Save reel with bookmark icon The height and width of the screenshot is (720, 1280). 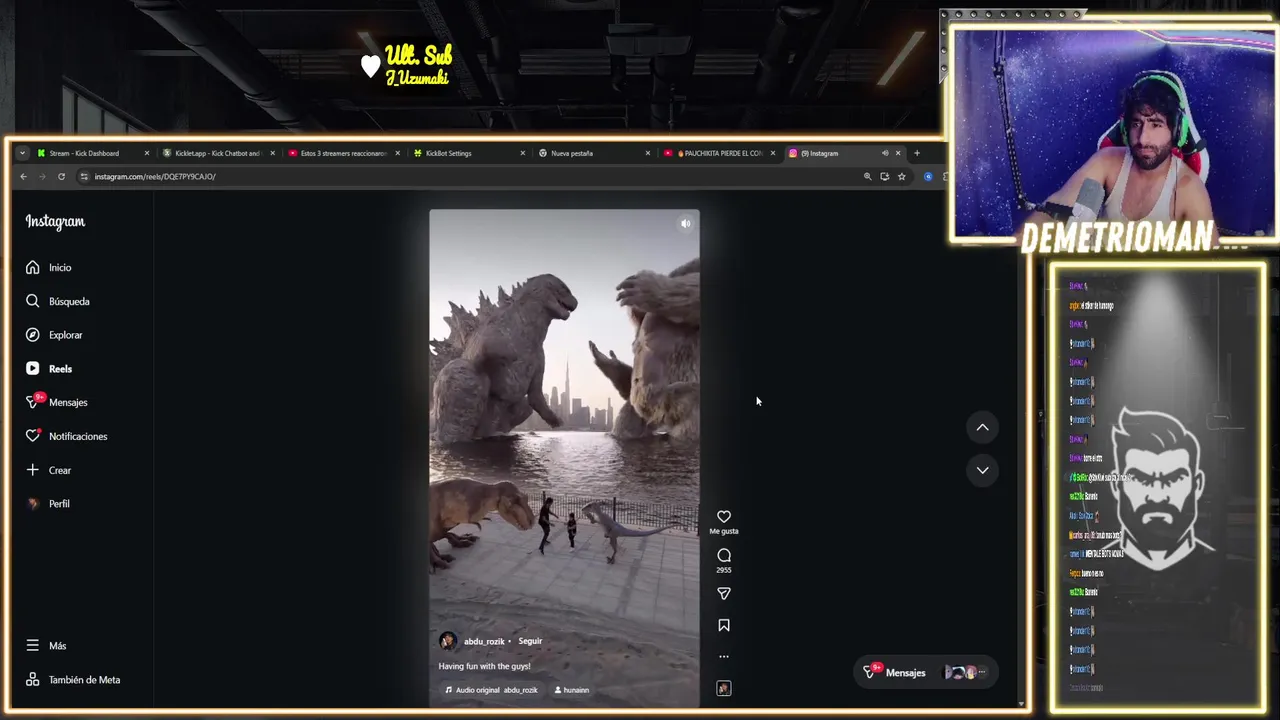pyautogui.click(x=724, y=625)
